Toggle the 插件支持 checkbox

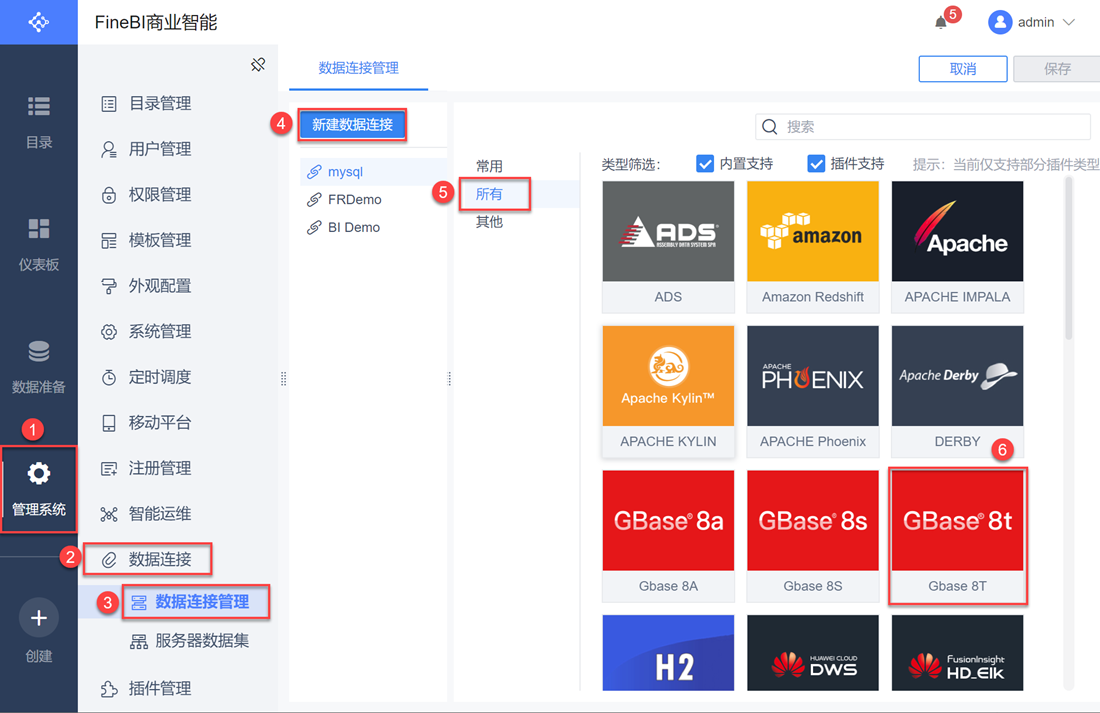coord(815,164)
